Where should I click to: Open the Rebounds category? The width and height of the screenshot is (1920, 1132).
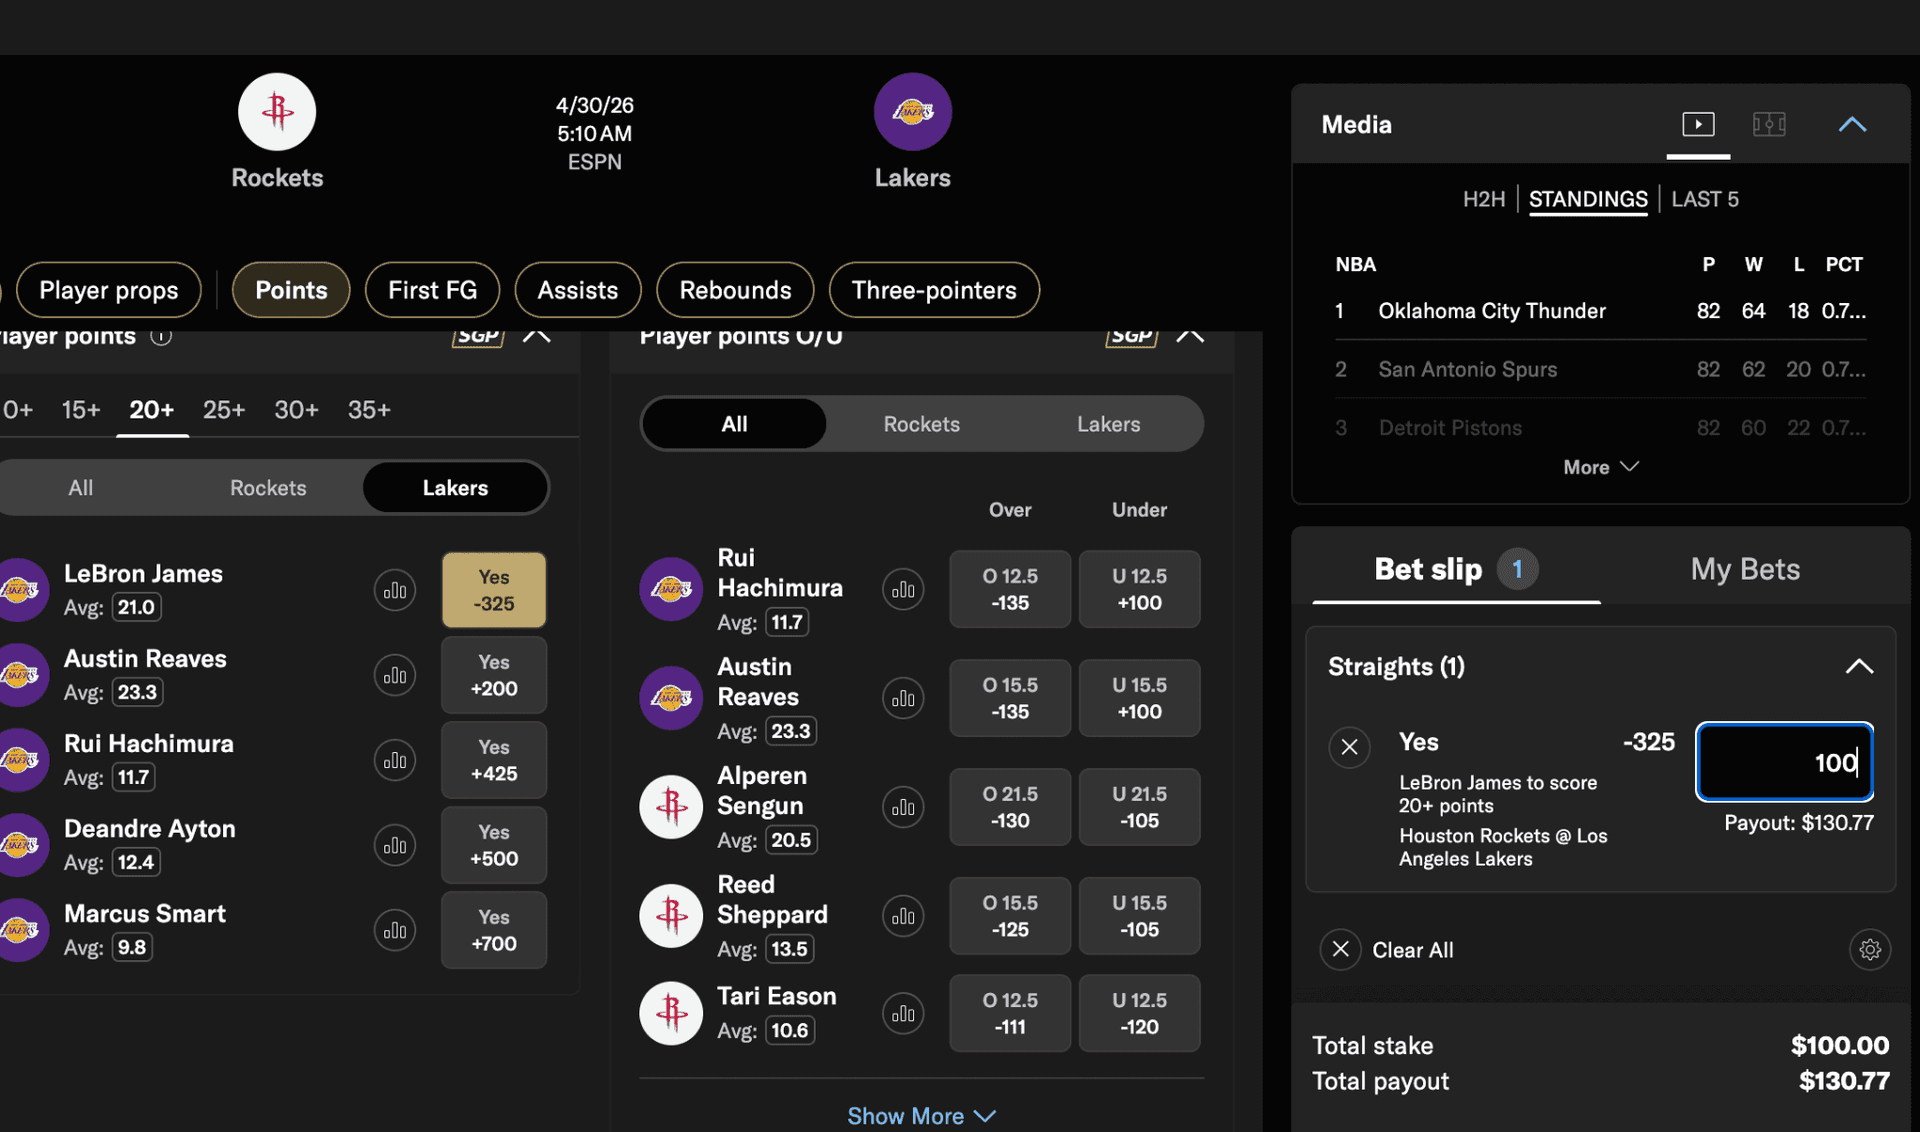point(735,290)
